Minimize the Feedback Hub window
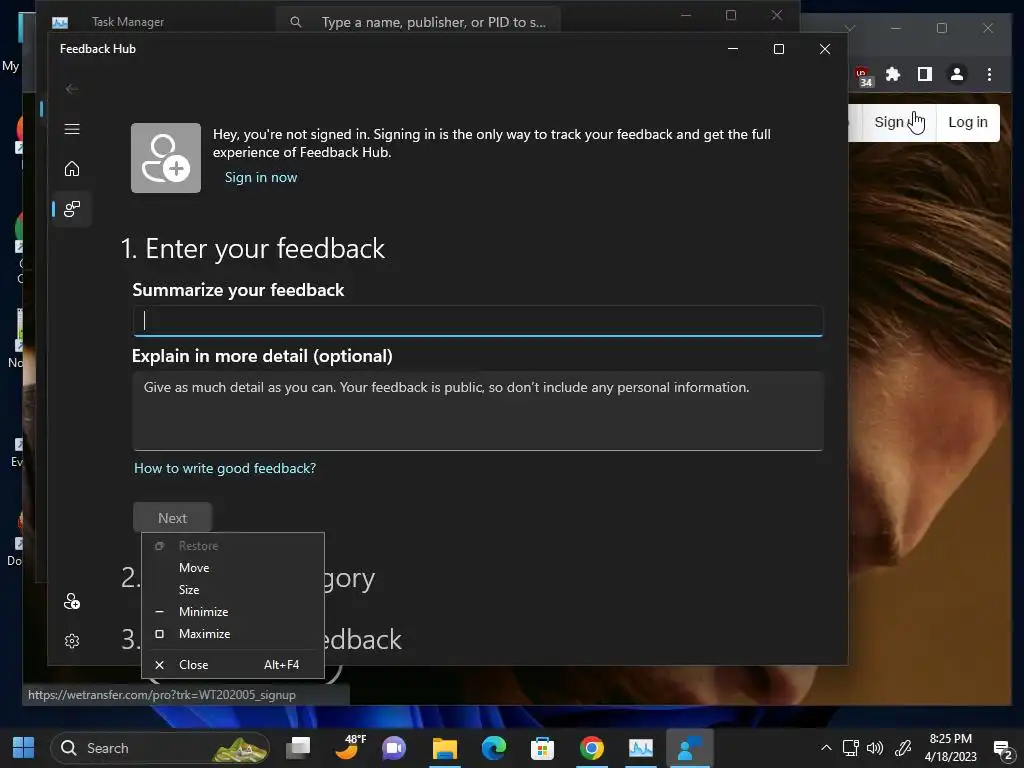 tap(733, 49)
